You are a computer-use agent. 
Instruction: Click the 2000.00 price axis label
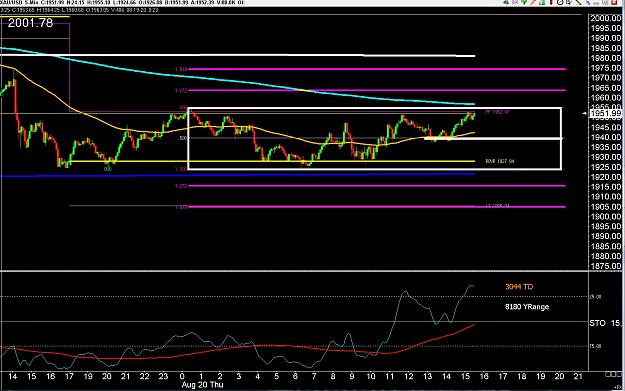click(605, 18)
